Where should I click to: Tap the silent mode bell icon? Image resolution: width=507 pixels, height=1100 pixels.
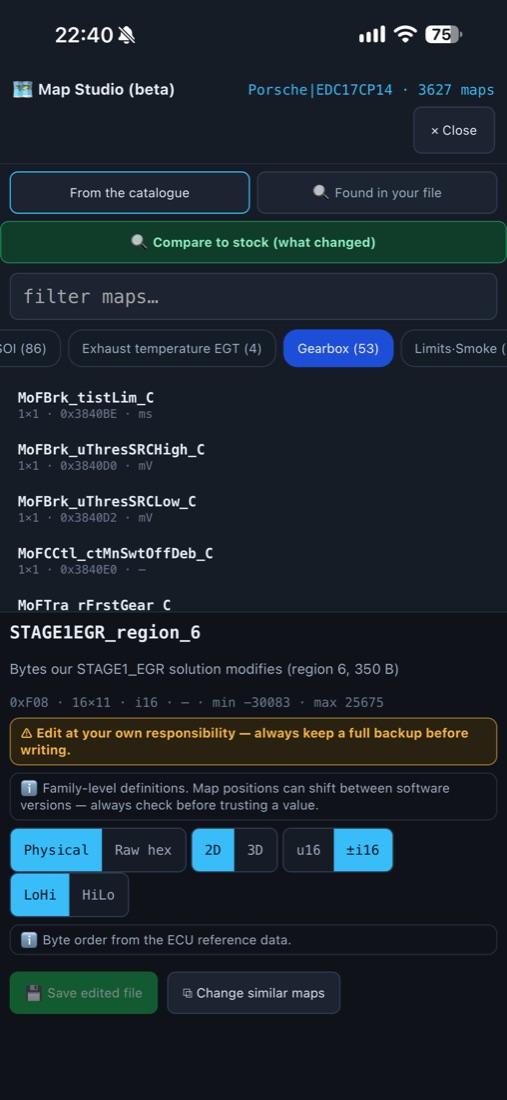[x=127, y=34]
